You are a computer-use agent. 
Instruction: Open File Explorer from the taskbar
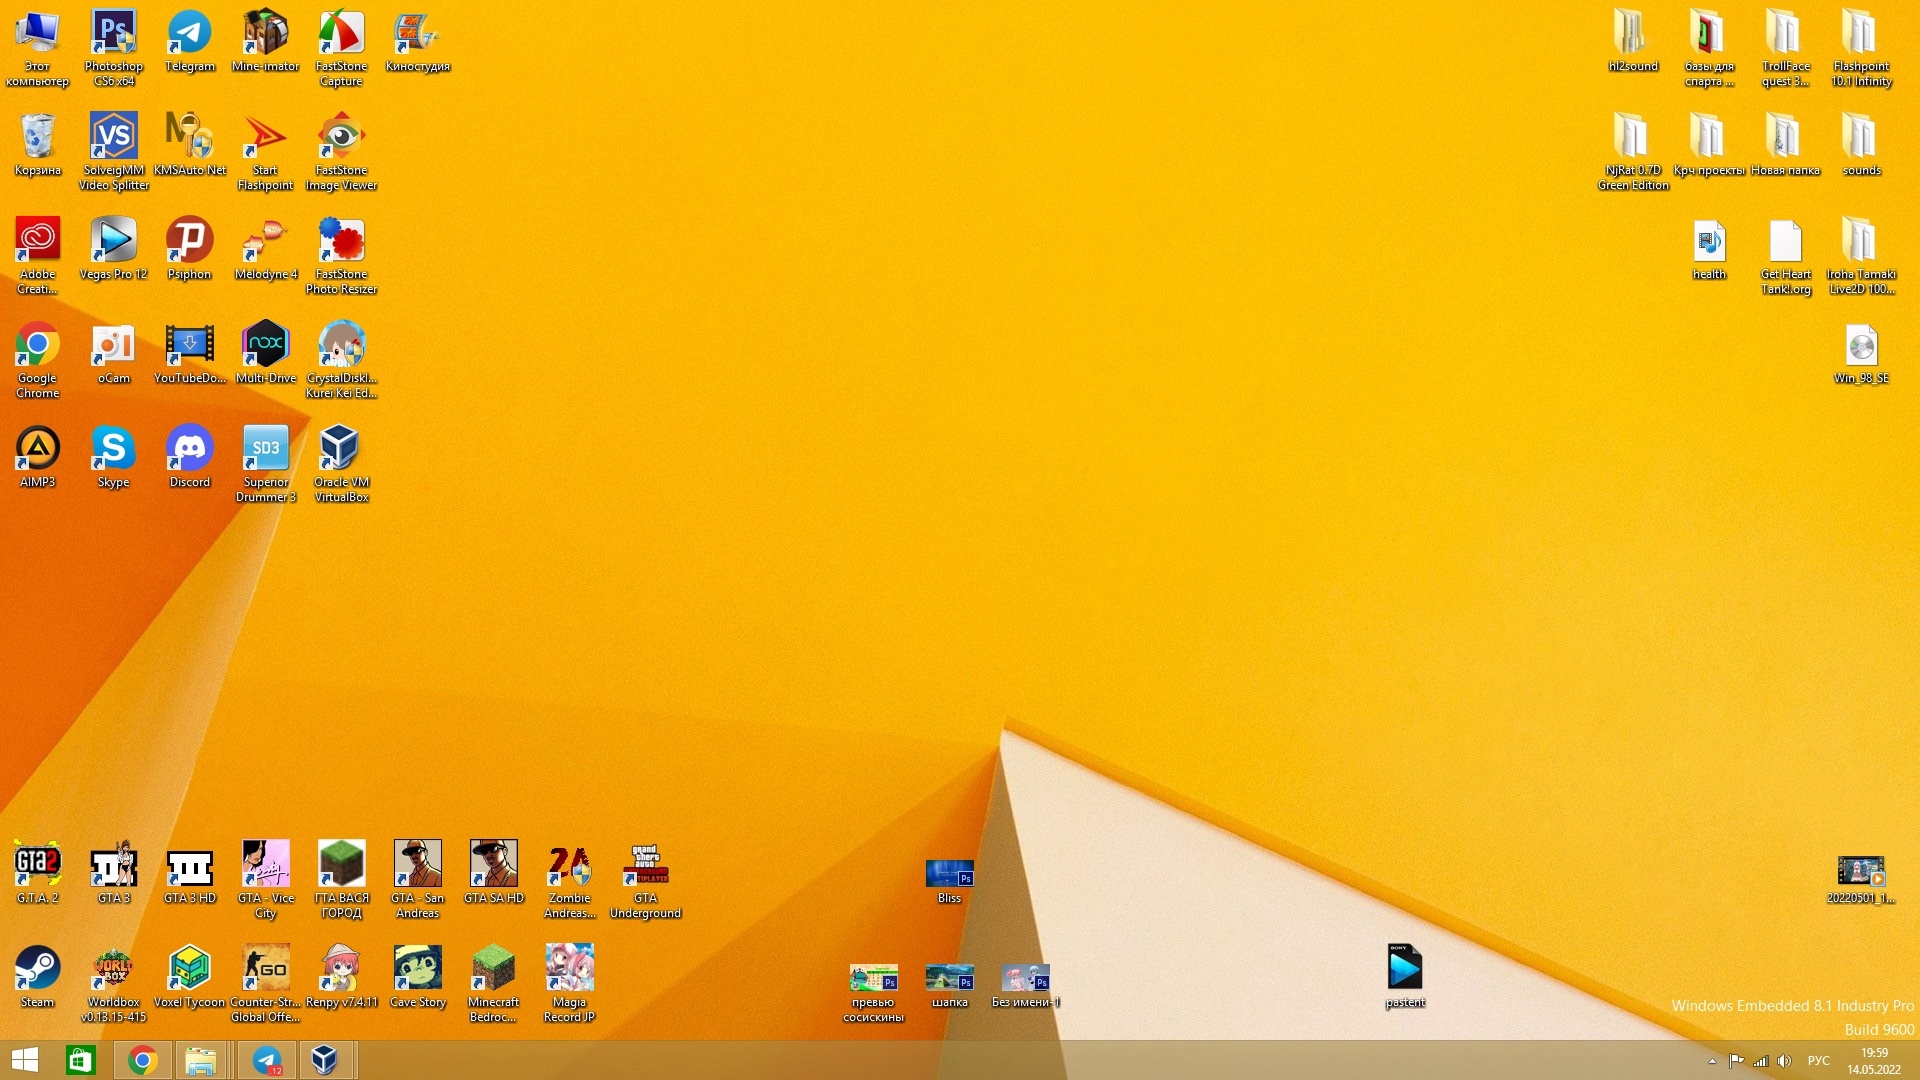point(201,1060)
